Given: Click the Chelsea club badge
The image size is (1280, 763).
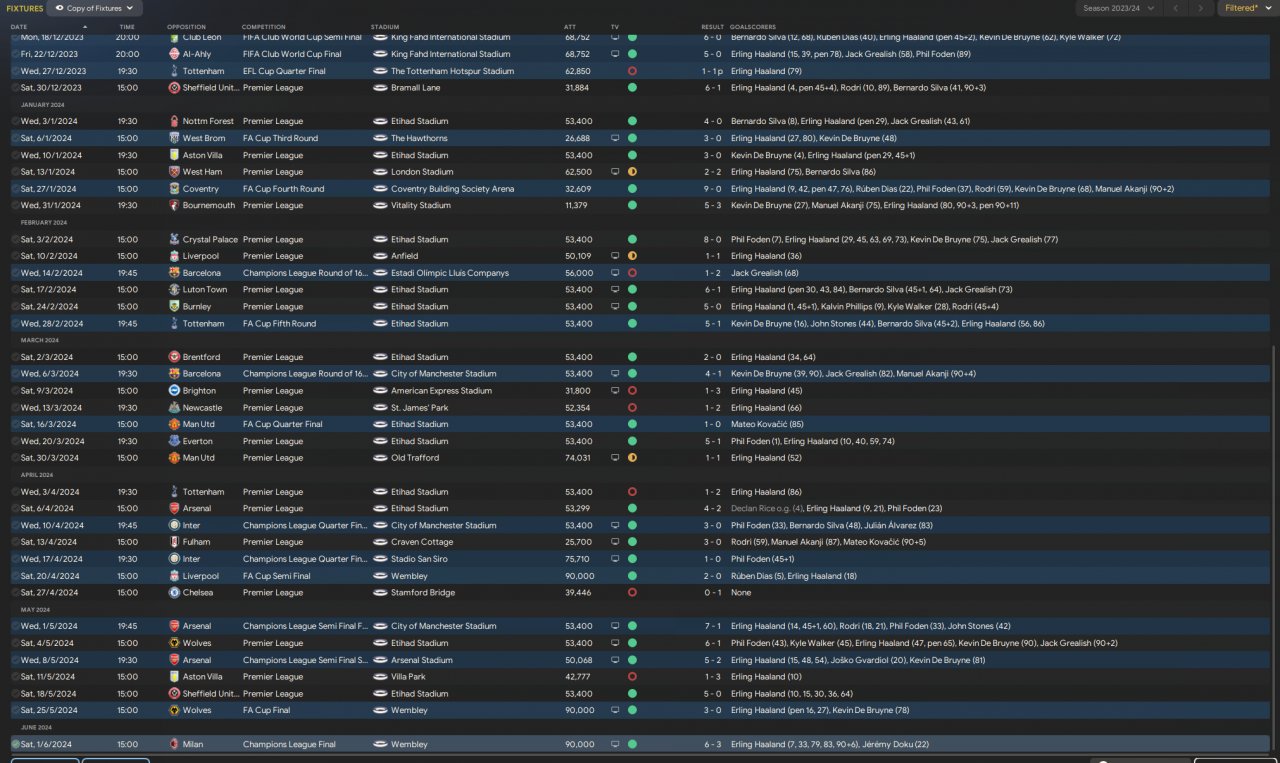Looking at the screenshot, I should pyautogui.click(x=174, y=592).
